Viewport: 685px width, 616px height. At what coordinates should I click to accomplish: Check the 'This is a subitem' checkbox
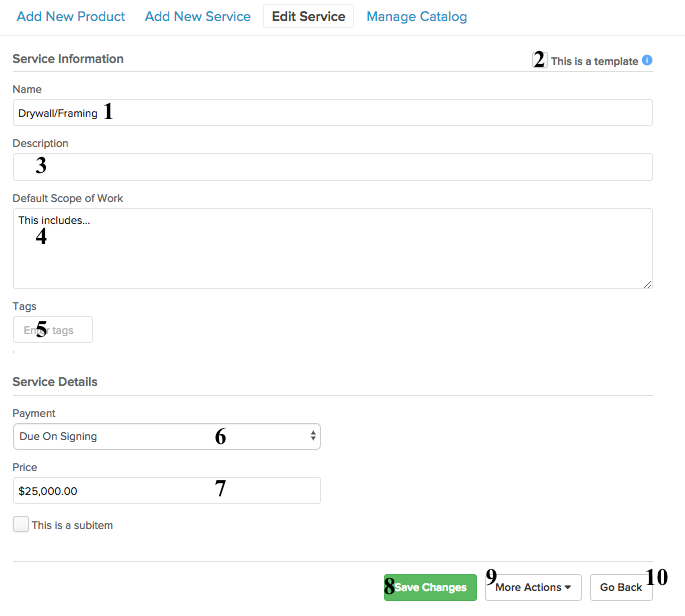point(21,524)
